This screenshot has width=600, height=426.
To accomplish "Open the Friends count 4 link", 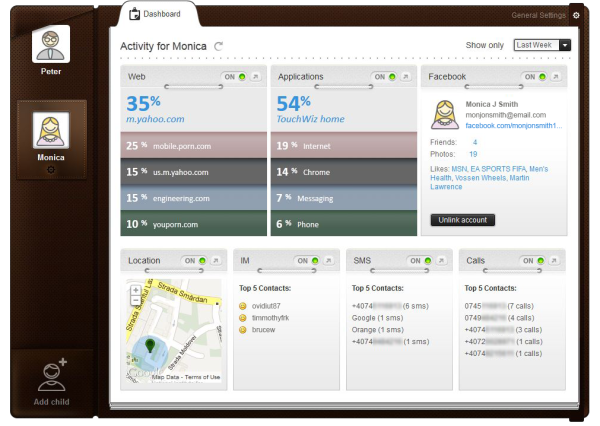I will 475,142.
